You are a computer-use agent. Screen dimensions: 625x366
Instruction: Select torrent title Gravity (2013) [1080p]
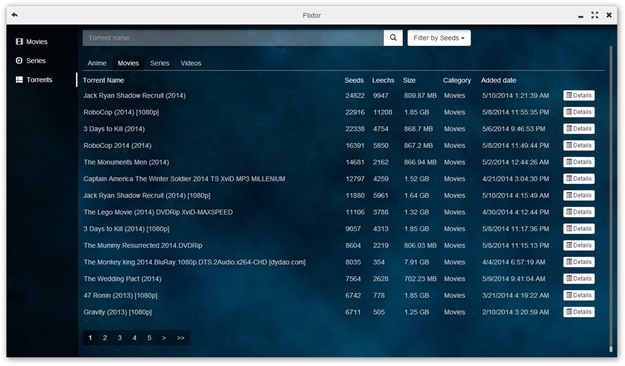tap(118, 312)
